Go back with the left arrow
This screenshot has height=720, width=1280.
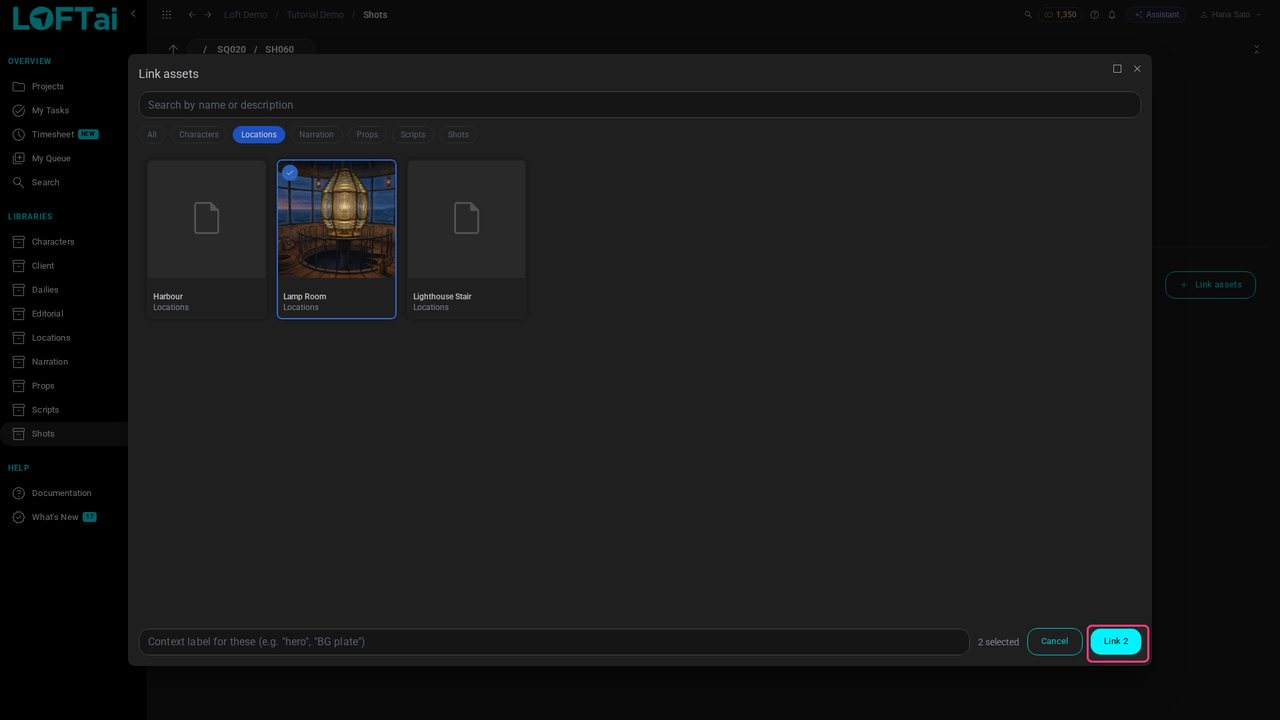pyautogui.click(x=192, y=15)
